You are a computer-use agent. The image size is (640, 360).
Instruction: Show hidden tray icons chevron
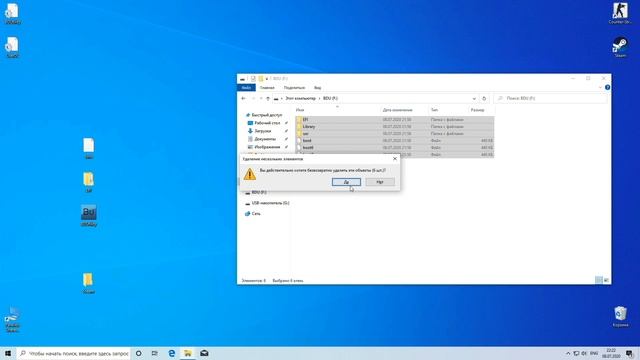coord(568,353)
